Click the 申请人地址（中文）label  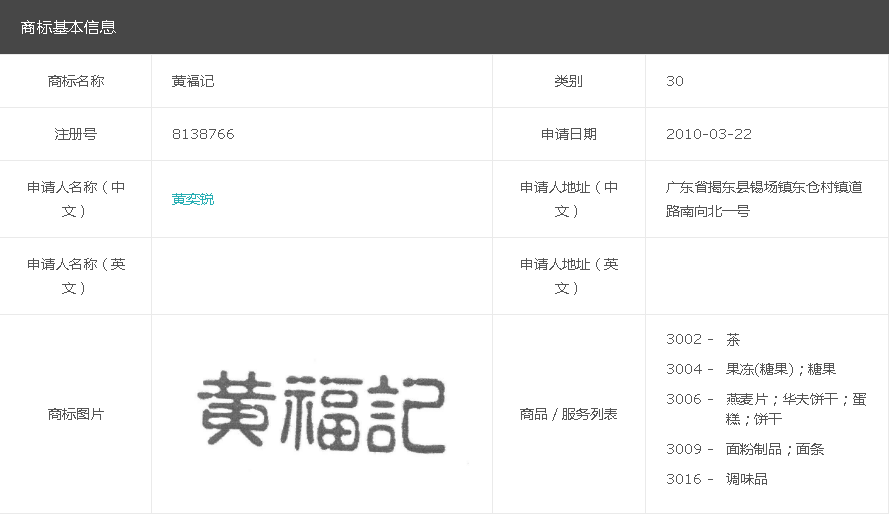[568, 199]
